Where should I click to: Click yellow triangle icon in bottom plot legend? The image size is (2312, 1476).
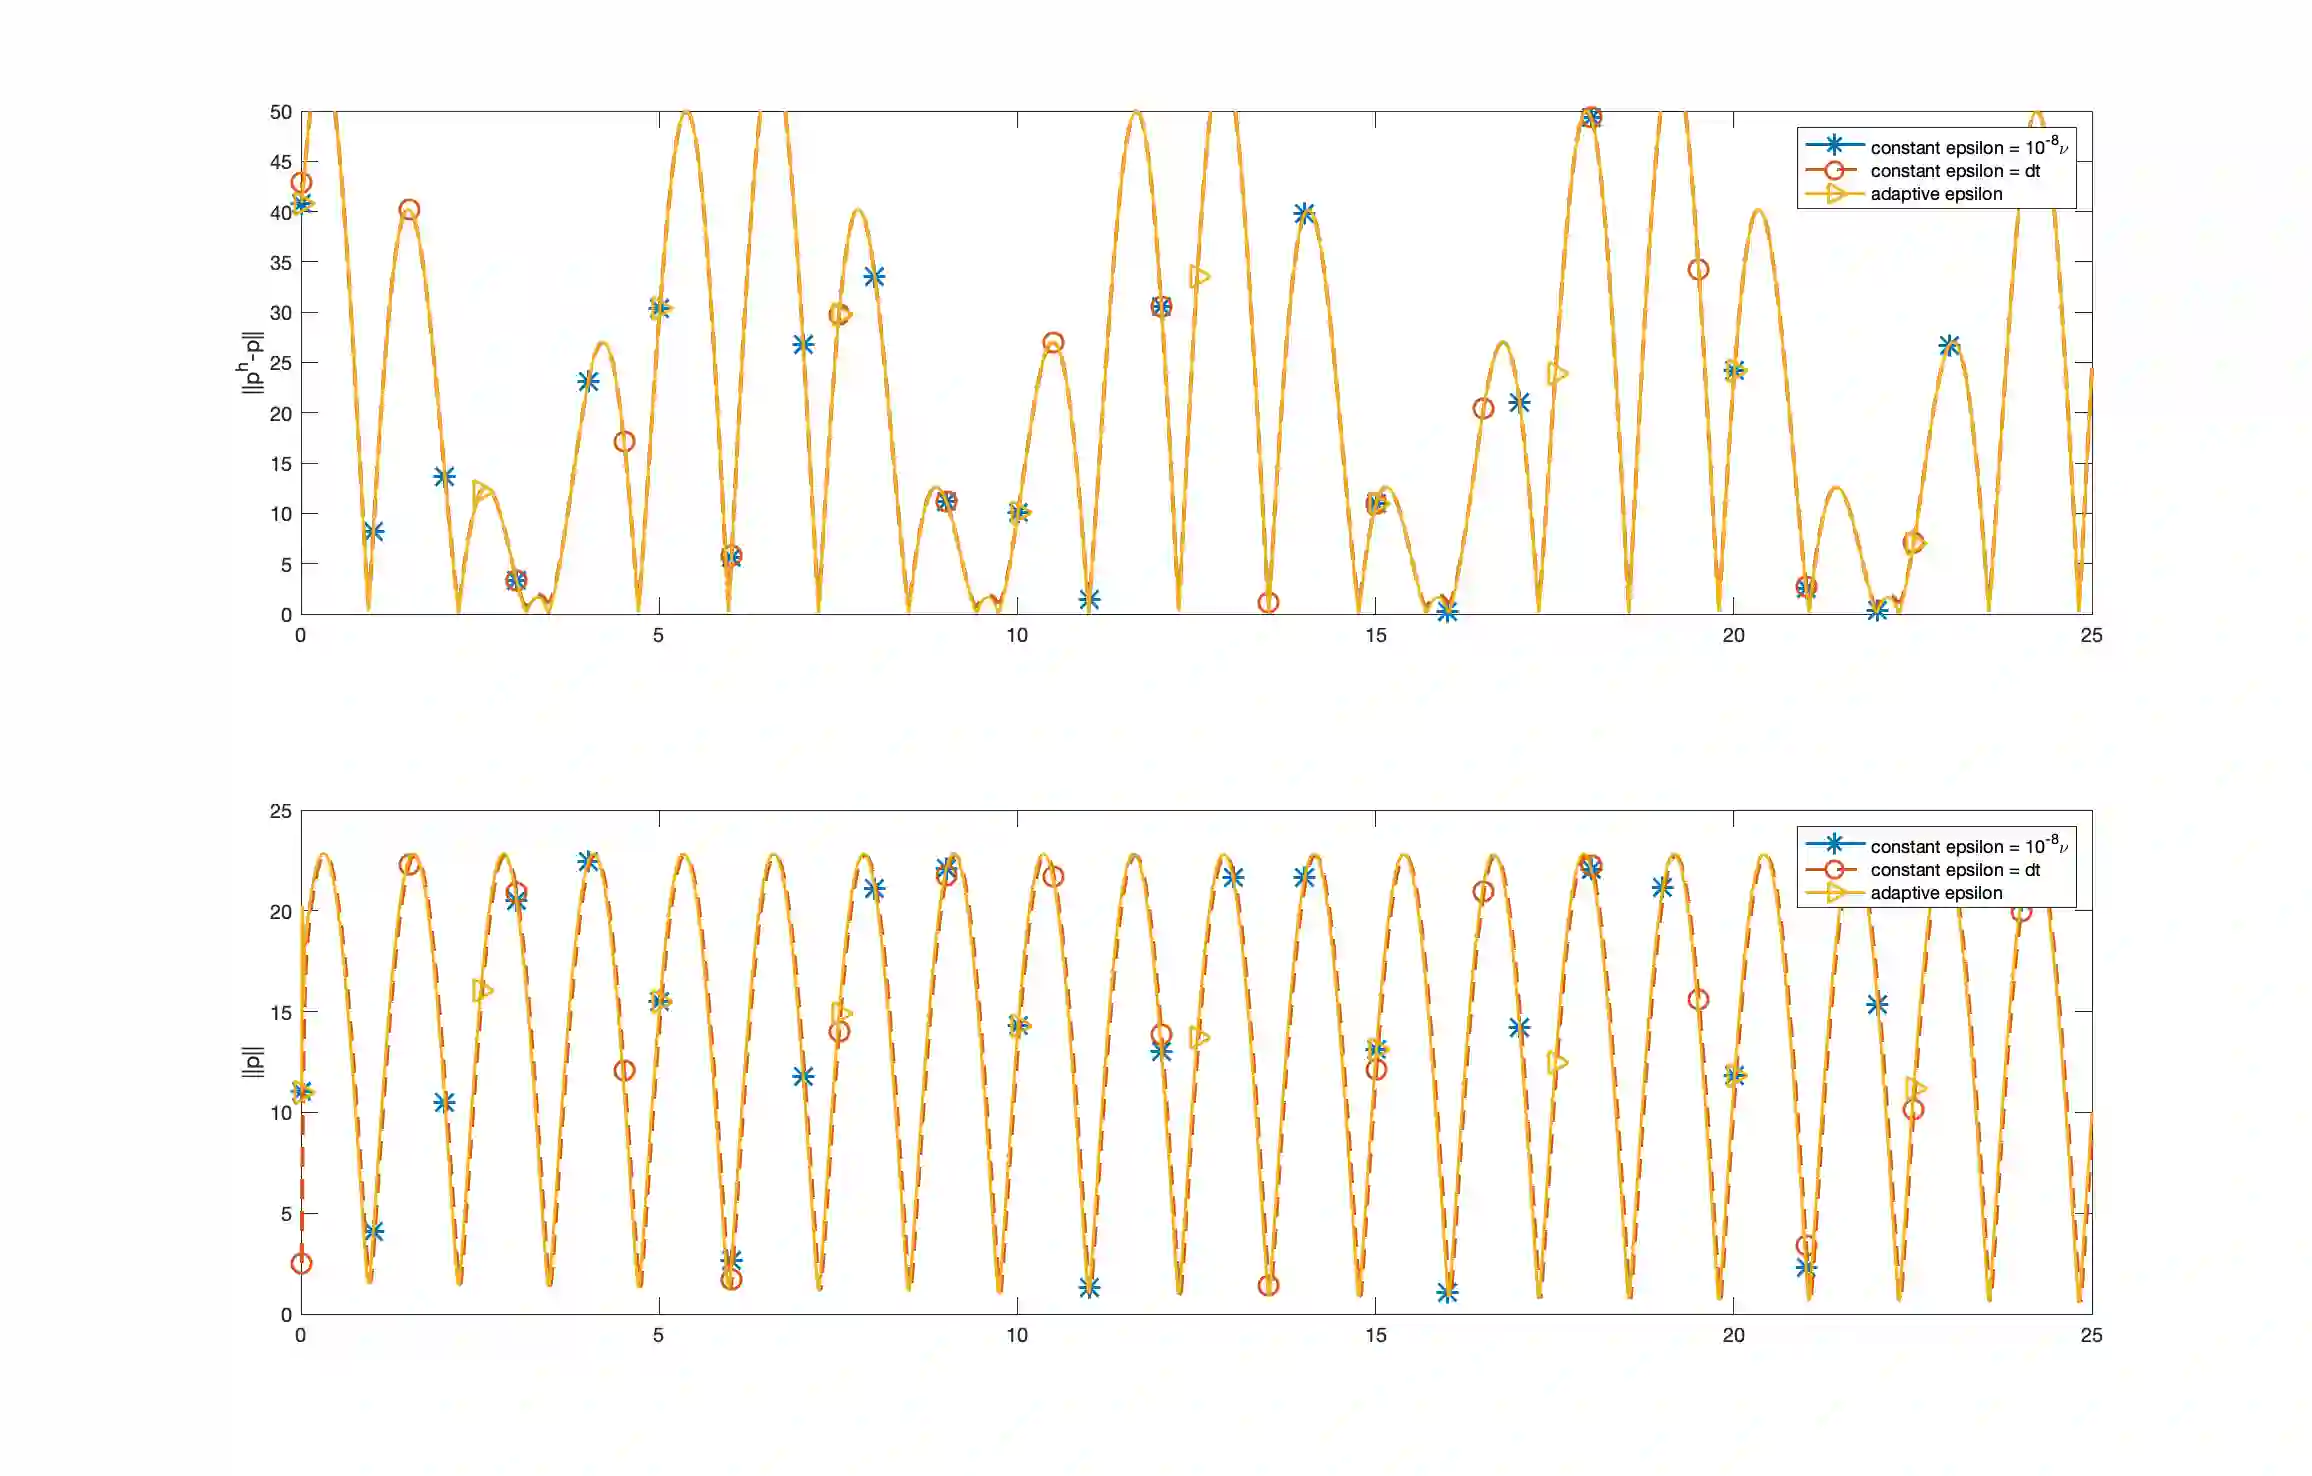1836,893
